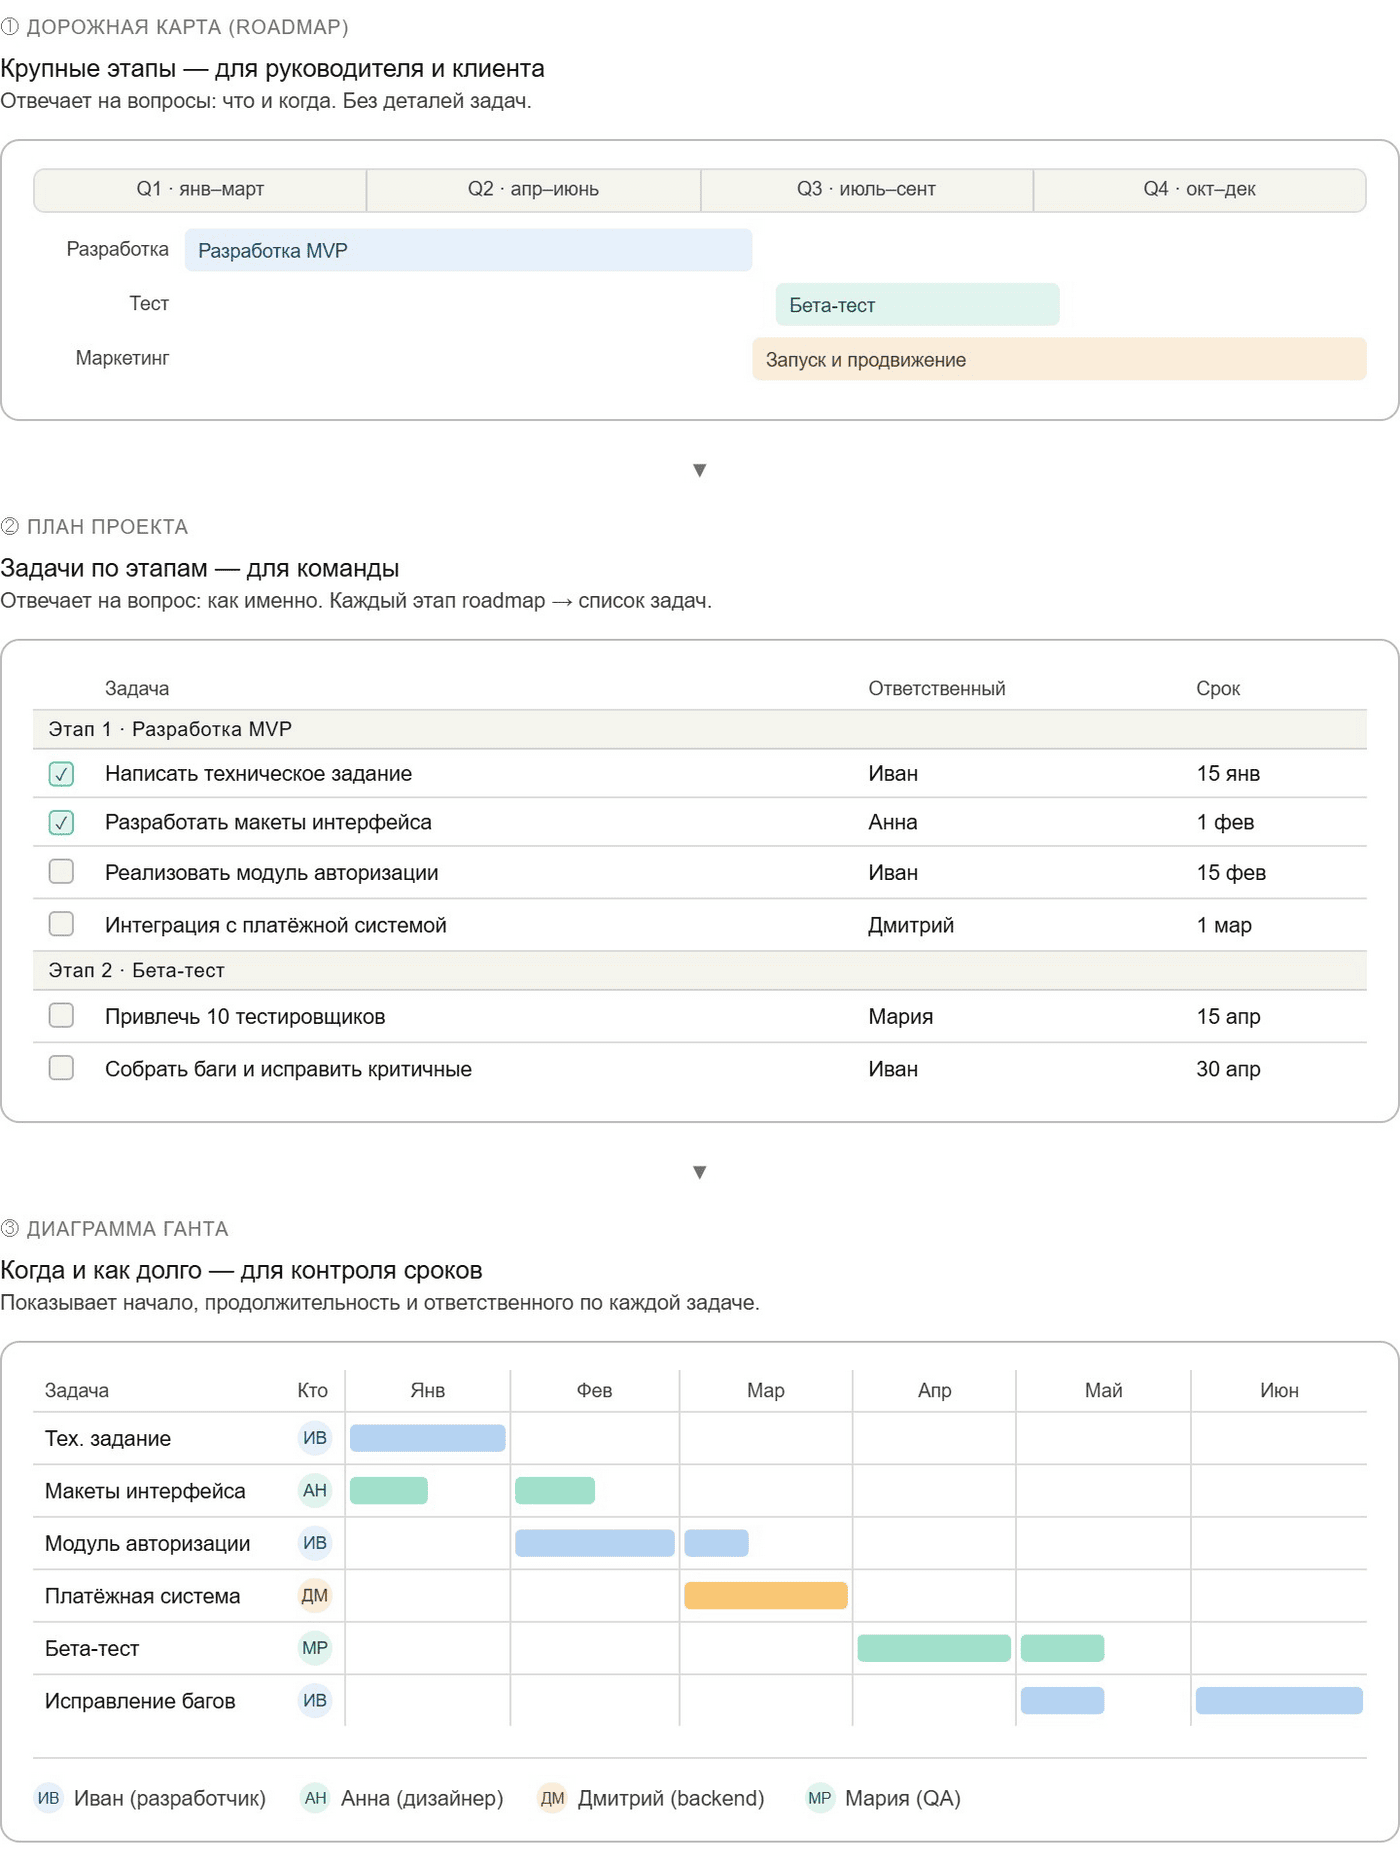Select the Q4 · окт–дек quarter header
1400x1863 pixels.
[x=1200, y=189]
